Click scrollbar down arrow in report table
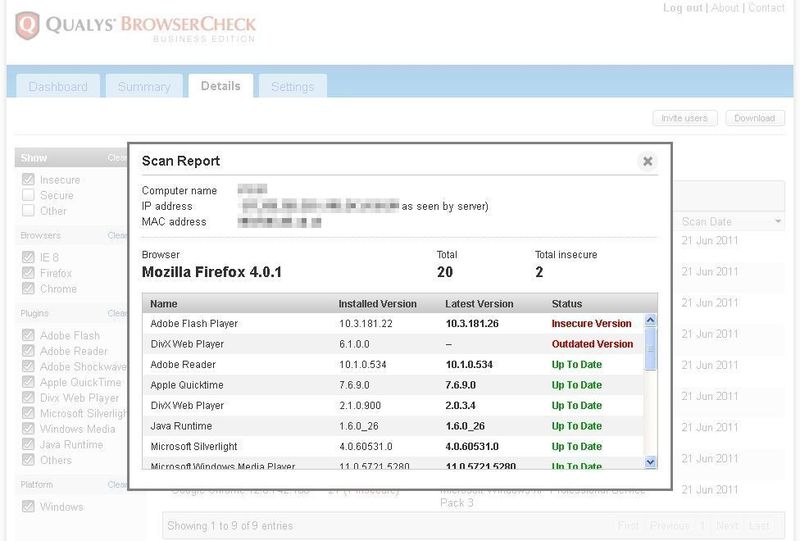This screenshot has height=541, width=800. [651, 462]
